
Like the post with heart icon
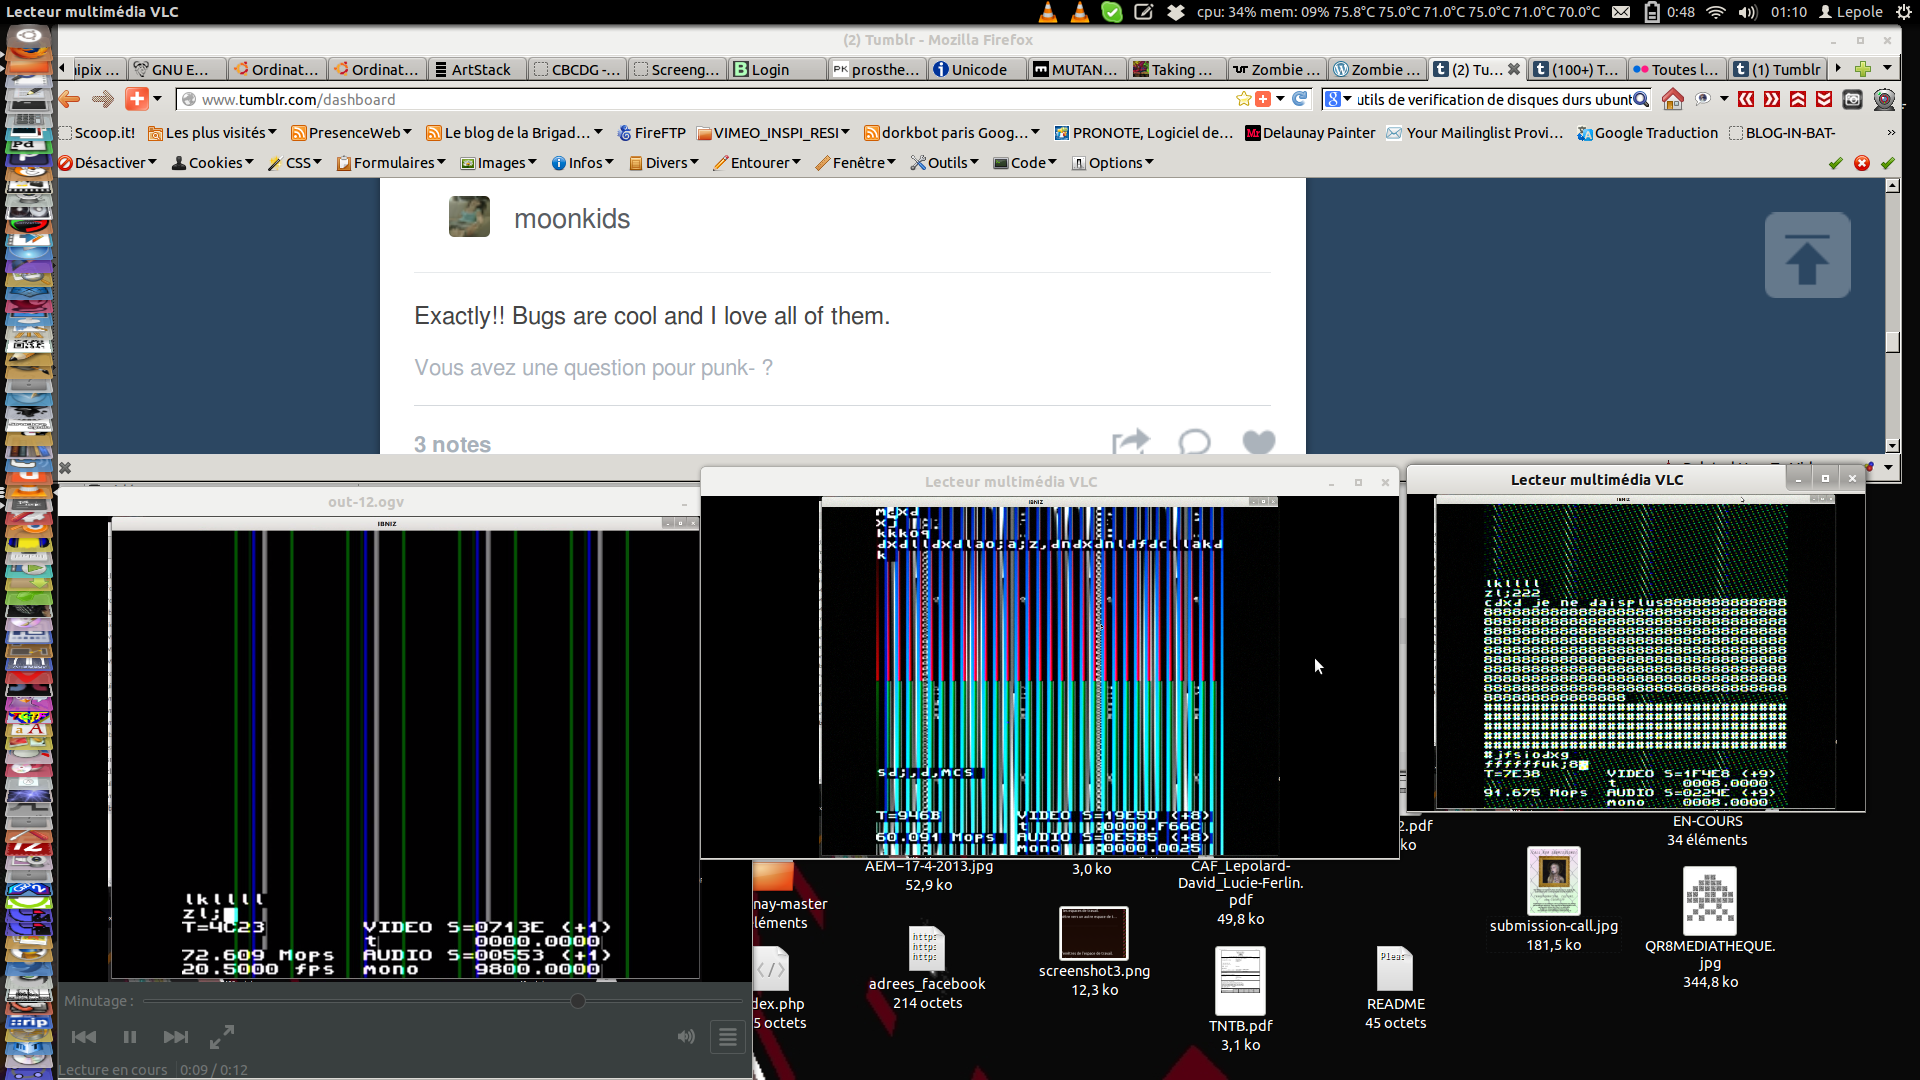[x=1258, y=442]
